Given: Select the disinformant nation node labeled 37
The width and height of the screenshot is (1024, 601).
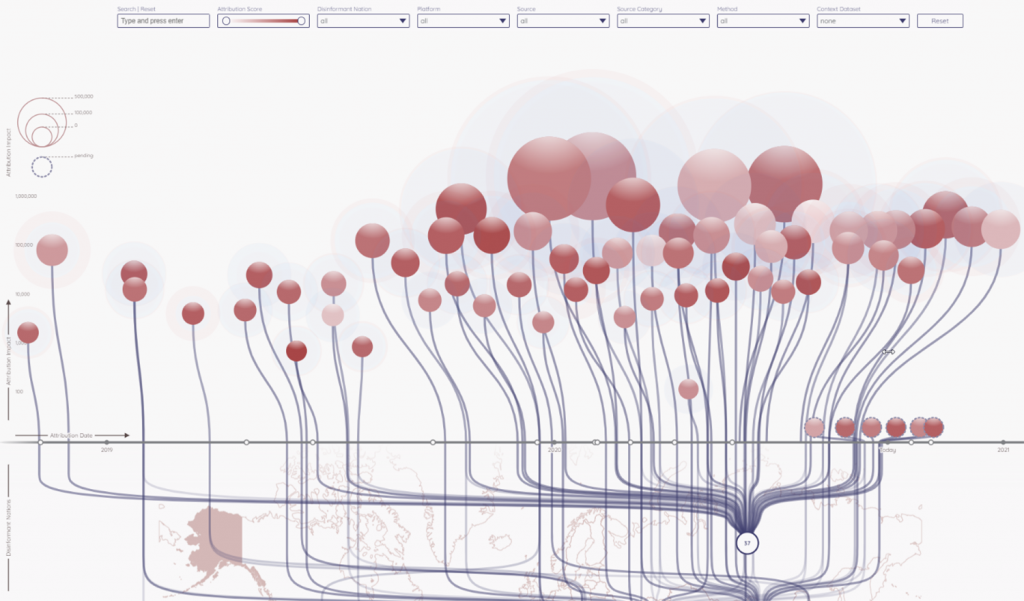Looking at the screenshot, I should (x=747, y=543).
